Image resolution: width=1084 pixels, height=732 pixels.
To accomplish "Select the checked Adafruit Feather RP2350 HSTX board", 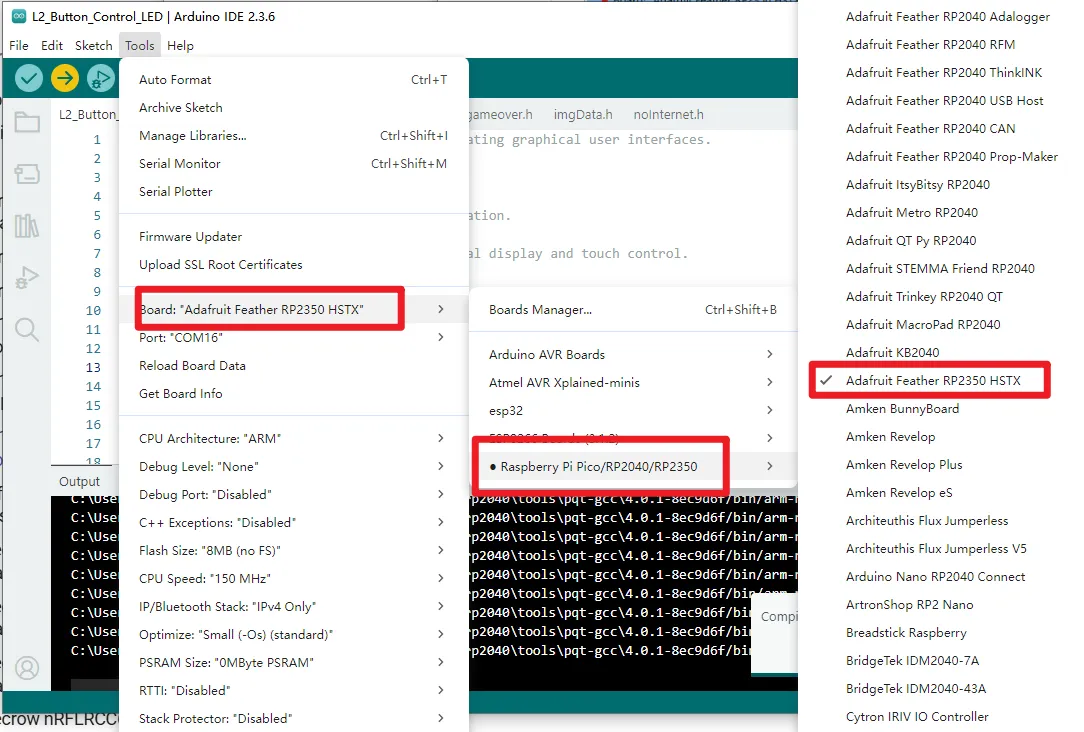I will tap(931, 381).
